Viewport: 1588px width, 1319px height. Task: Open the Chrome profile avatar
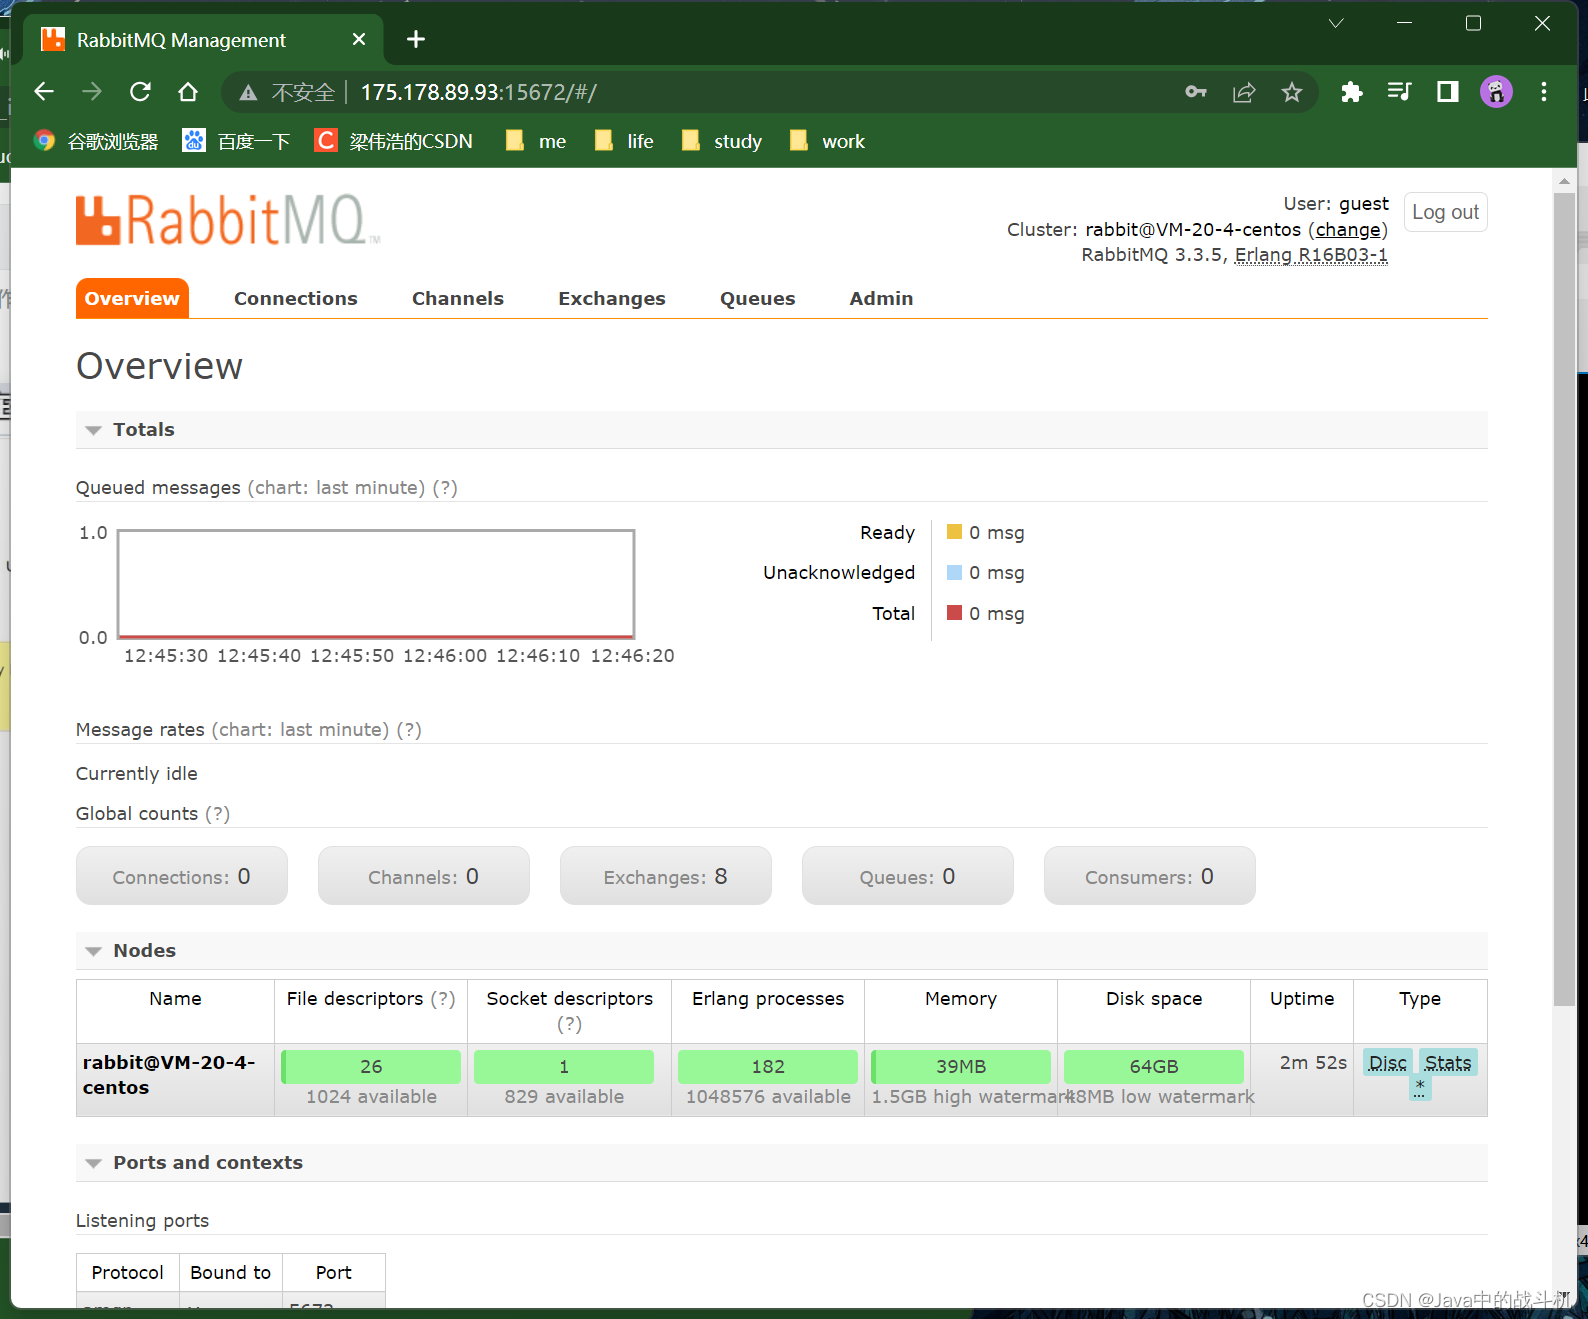[1496, 92]
